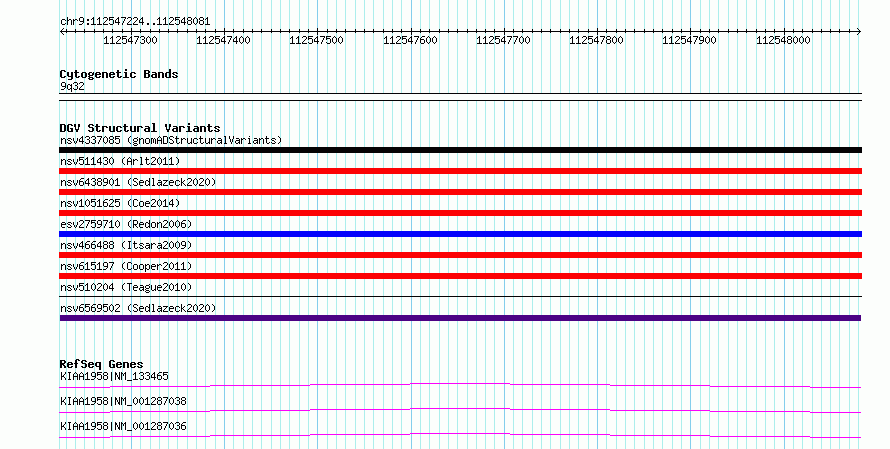Viewport: 890px width, 449px height.
Task: Click ruler position 112547400
Action: 224,40
